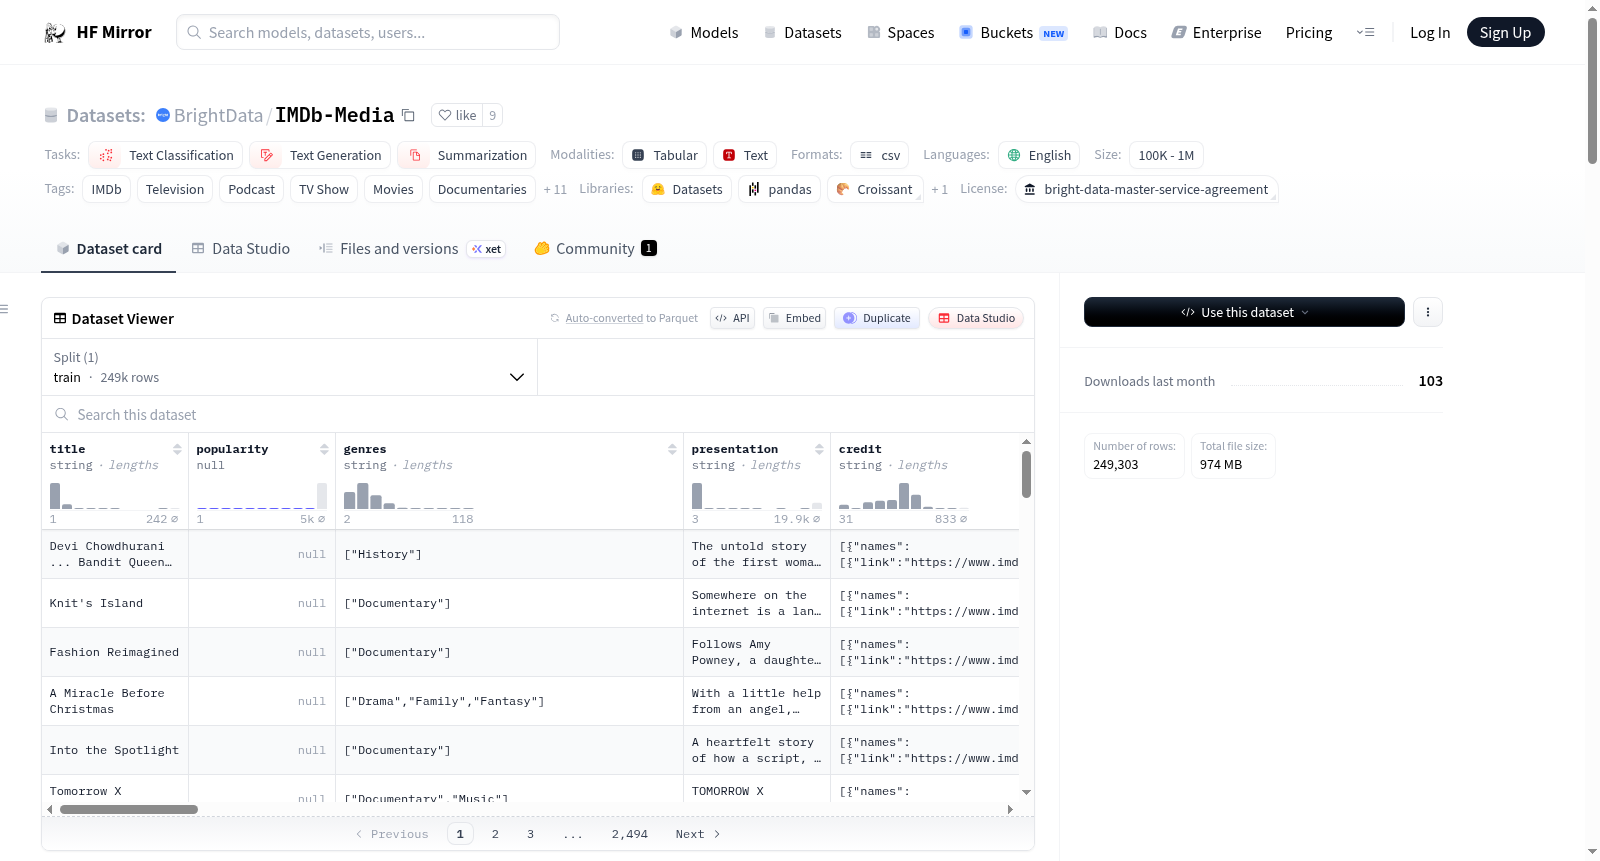Image resolution: width=1600 pixels, height=861 pixels.
Task: Click the Embed button
Action: (794, 318)
